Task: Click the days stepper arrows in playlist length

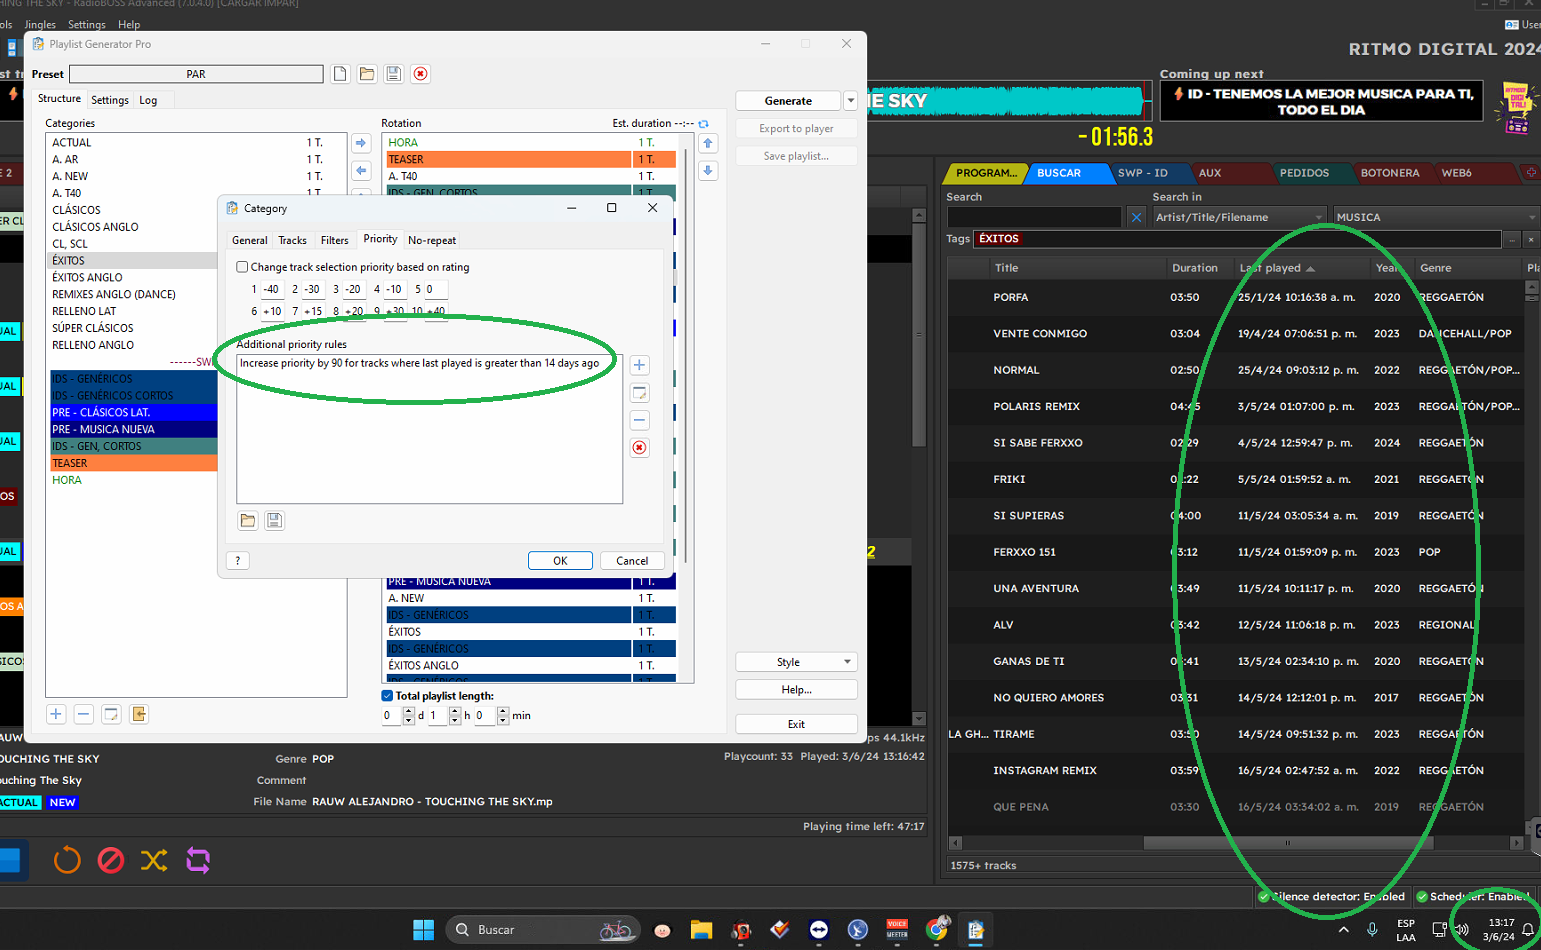Action: (408, 716)
